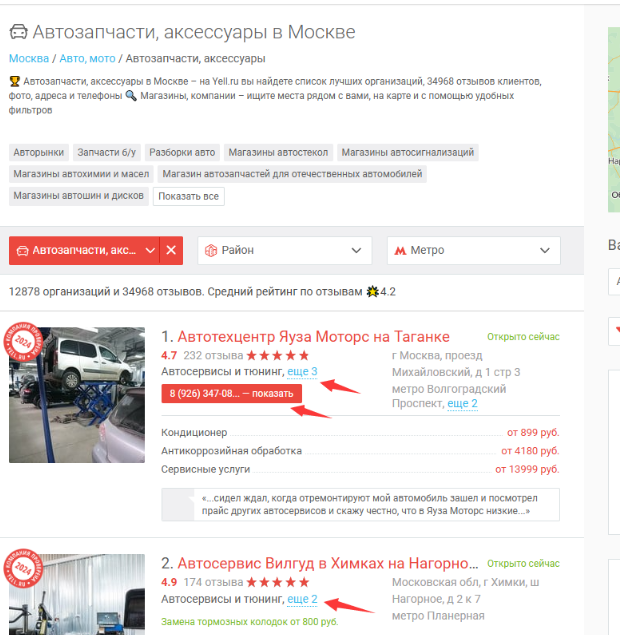Click the Кондиционер price row
The height and width of the screenshot is (635, 629).
point(360,433)
